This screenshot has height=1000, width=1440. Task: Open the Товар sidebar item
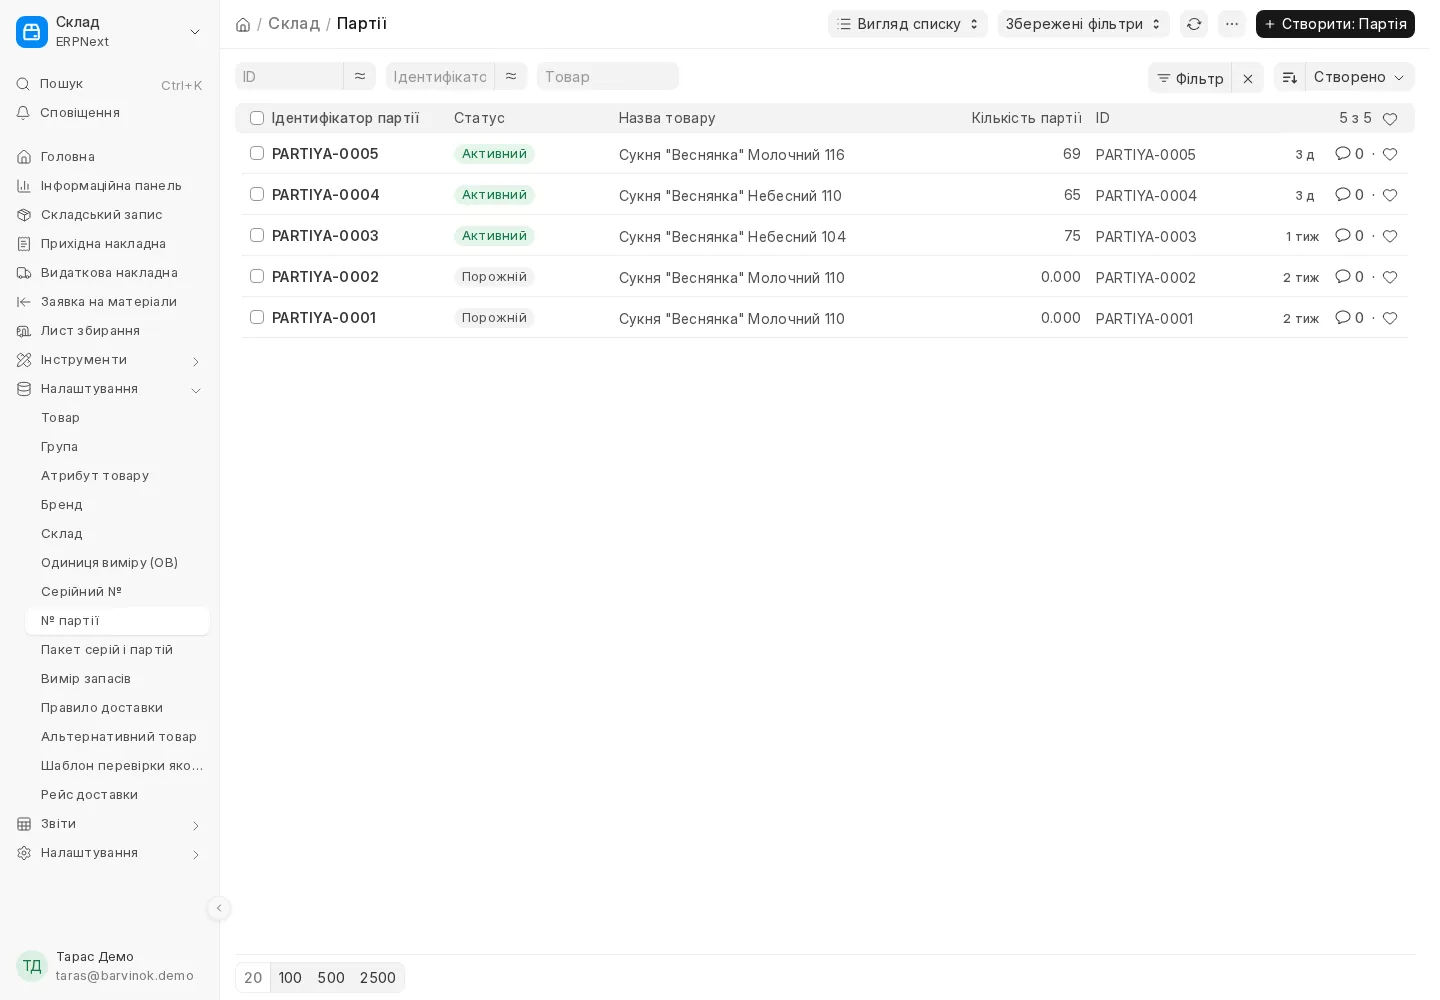point(117,418)
